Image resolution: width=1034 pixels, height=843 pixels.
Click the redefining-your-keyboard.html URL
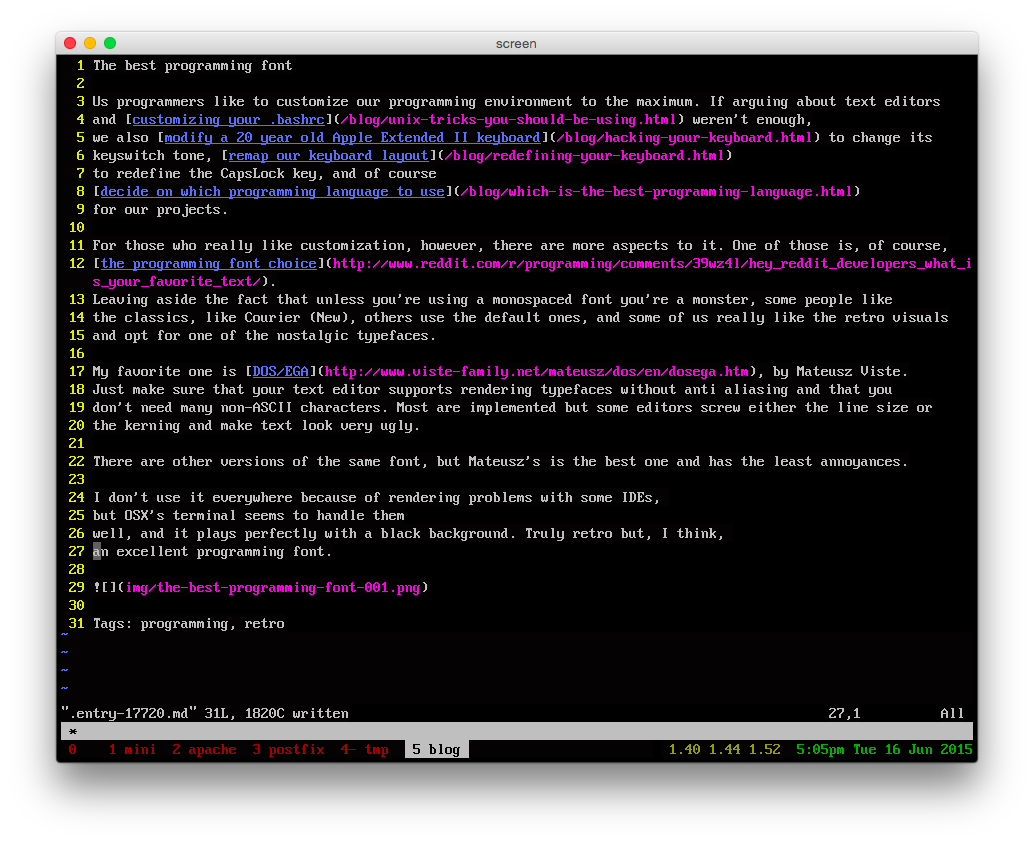pyautogui.click(x=584, y=155)
